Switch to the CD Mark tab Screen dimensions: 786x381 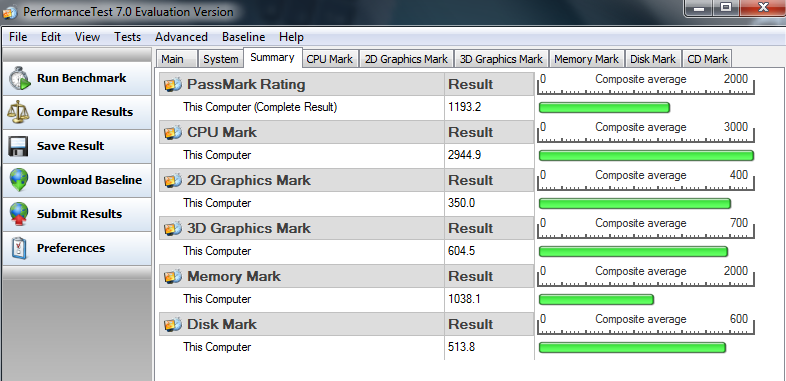tap(707, 59)
